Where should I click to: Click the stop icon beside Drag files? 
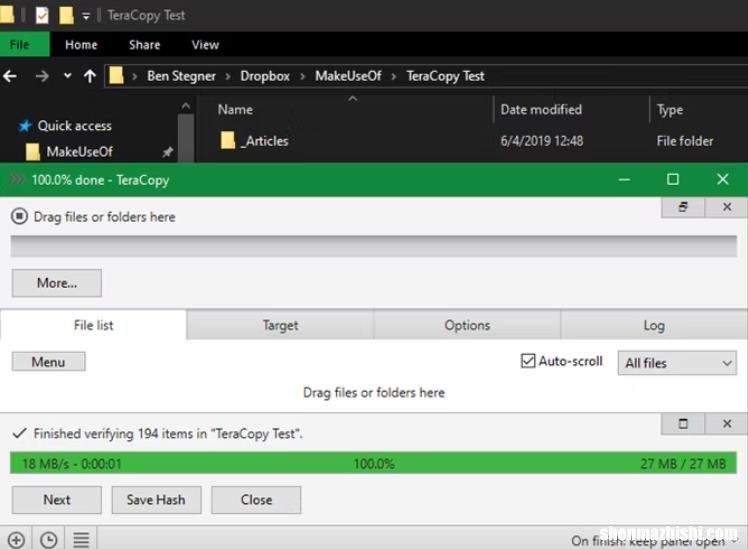click(x=20, y=217)
